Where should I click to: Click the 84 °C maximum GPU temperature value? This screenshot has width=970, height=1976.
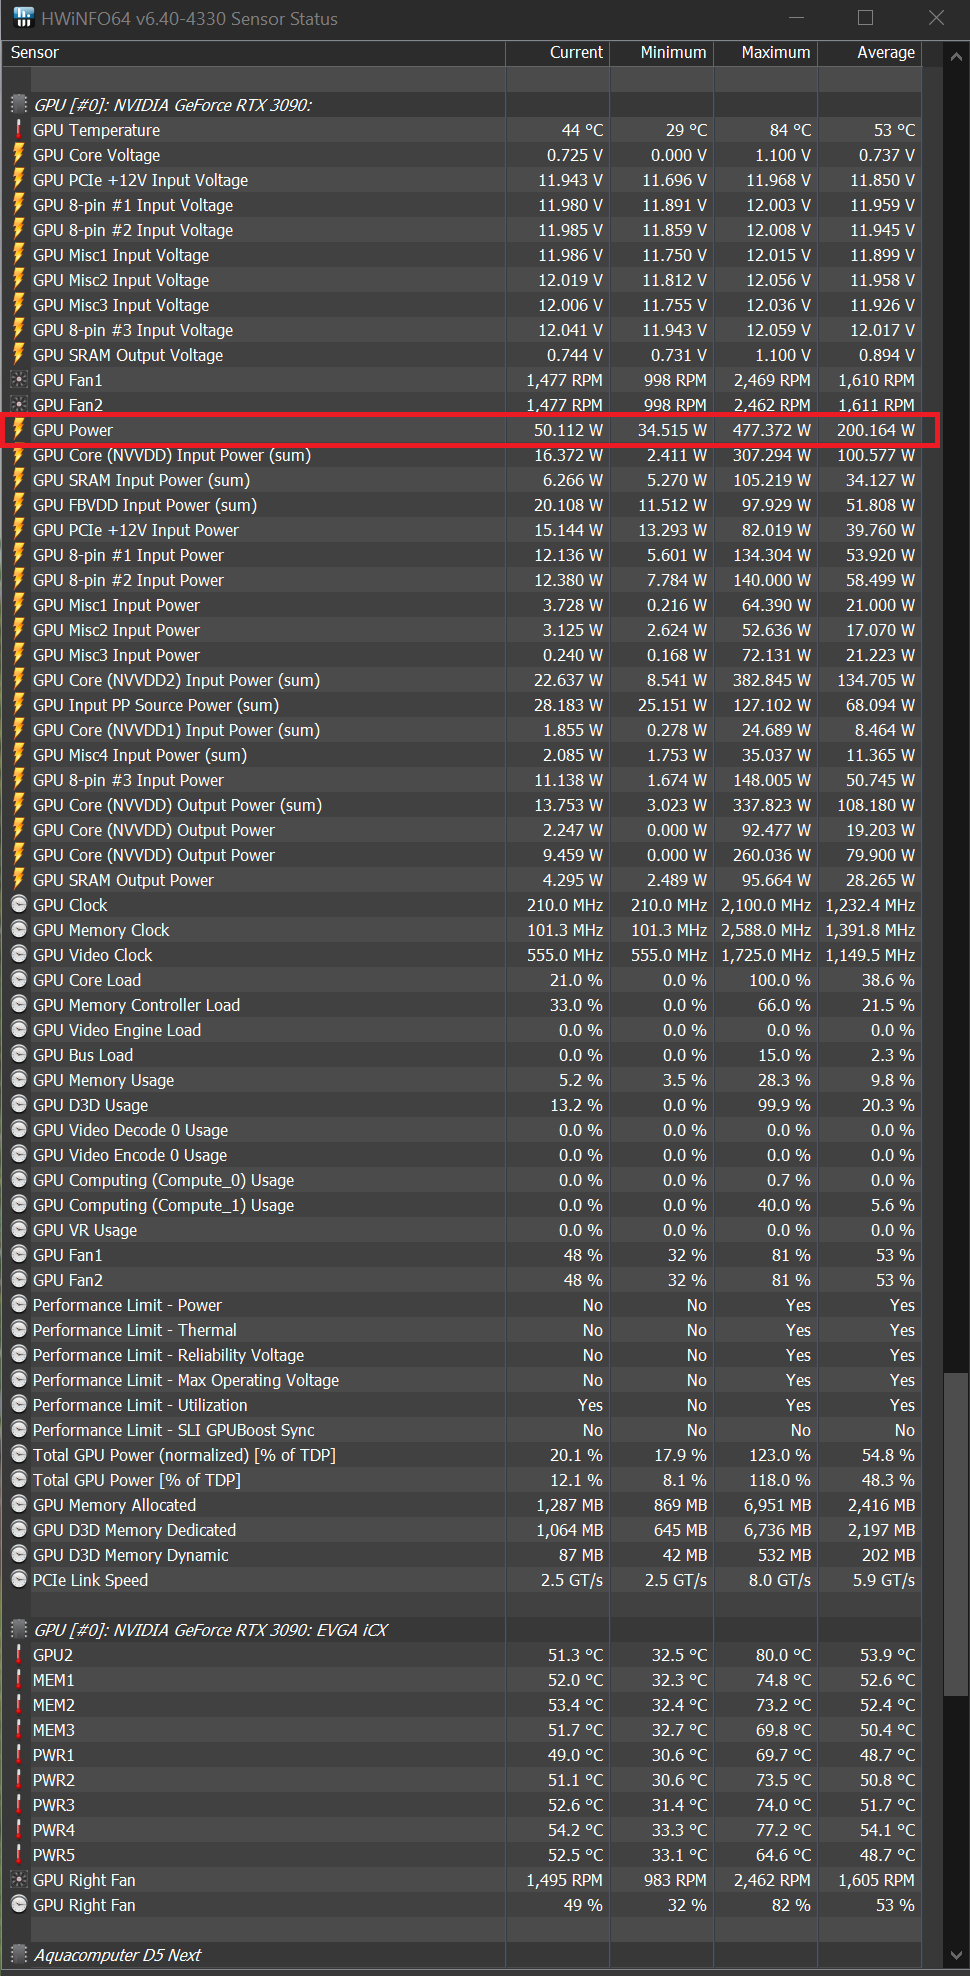790,130
